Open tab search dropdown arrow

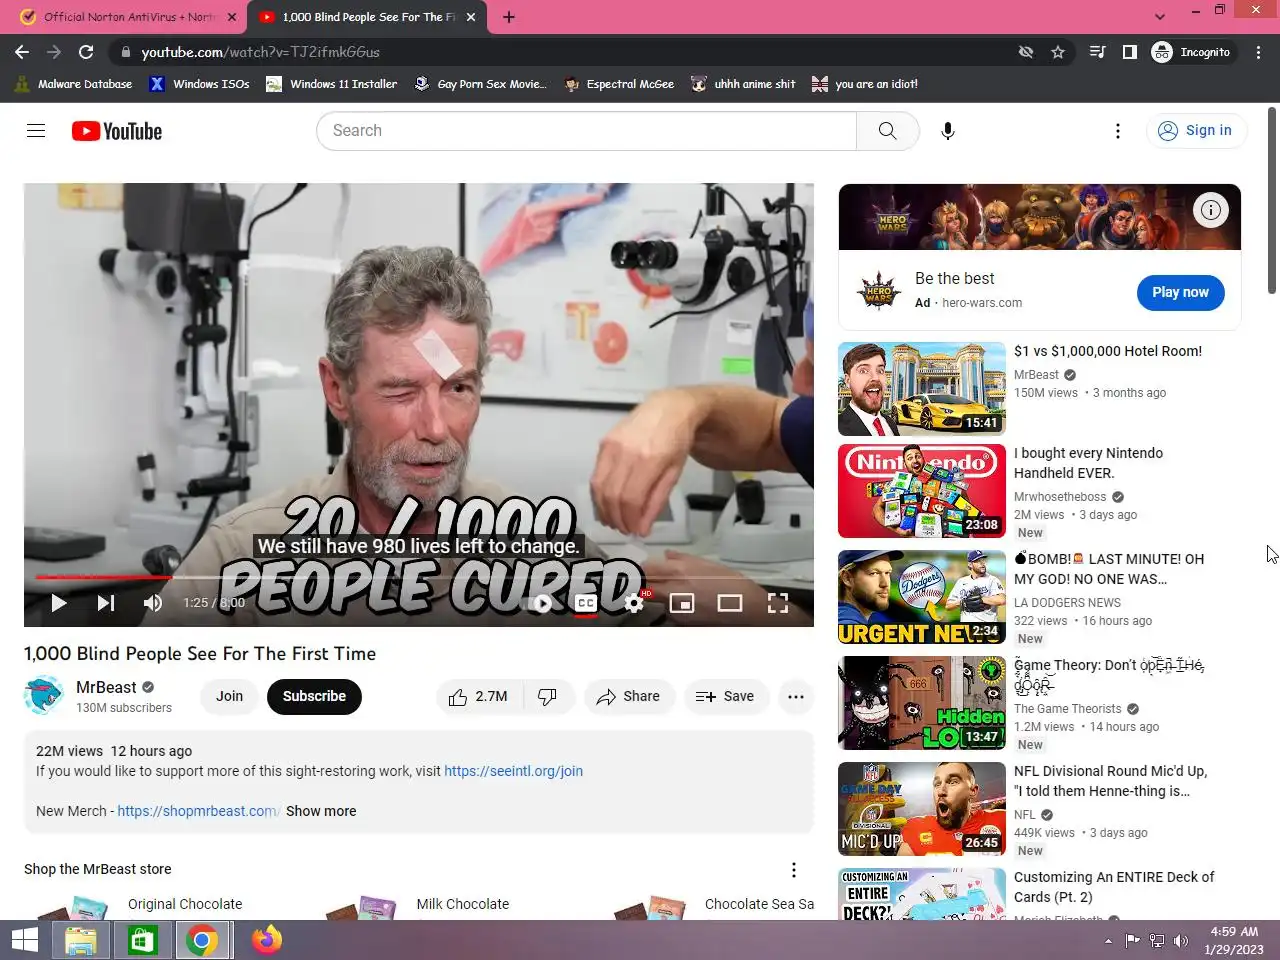coord(1160,17)
